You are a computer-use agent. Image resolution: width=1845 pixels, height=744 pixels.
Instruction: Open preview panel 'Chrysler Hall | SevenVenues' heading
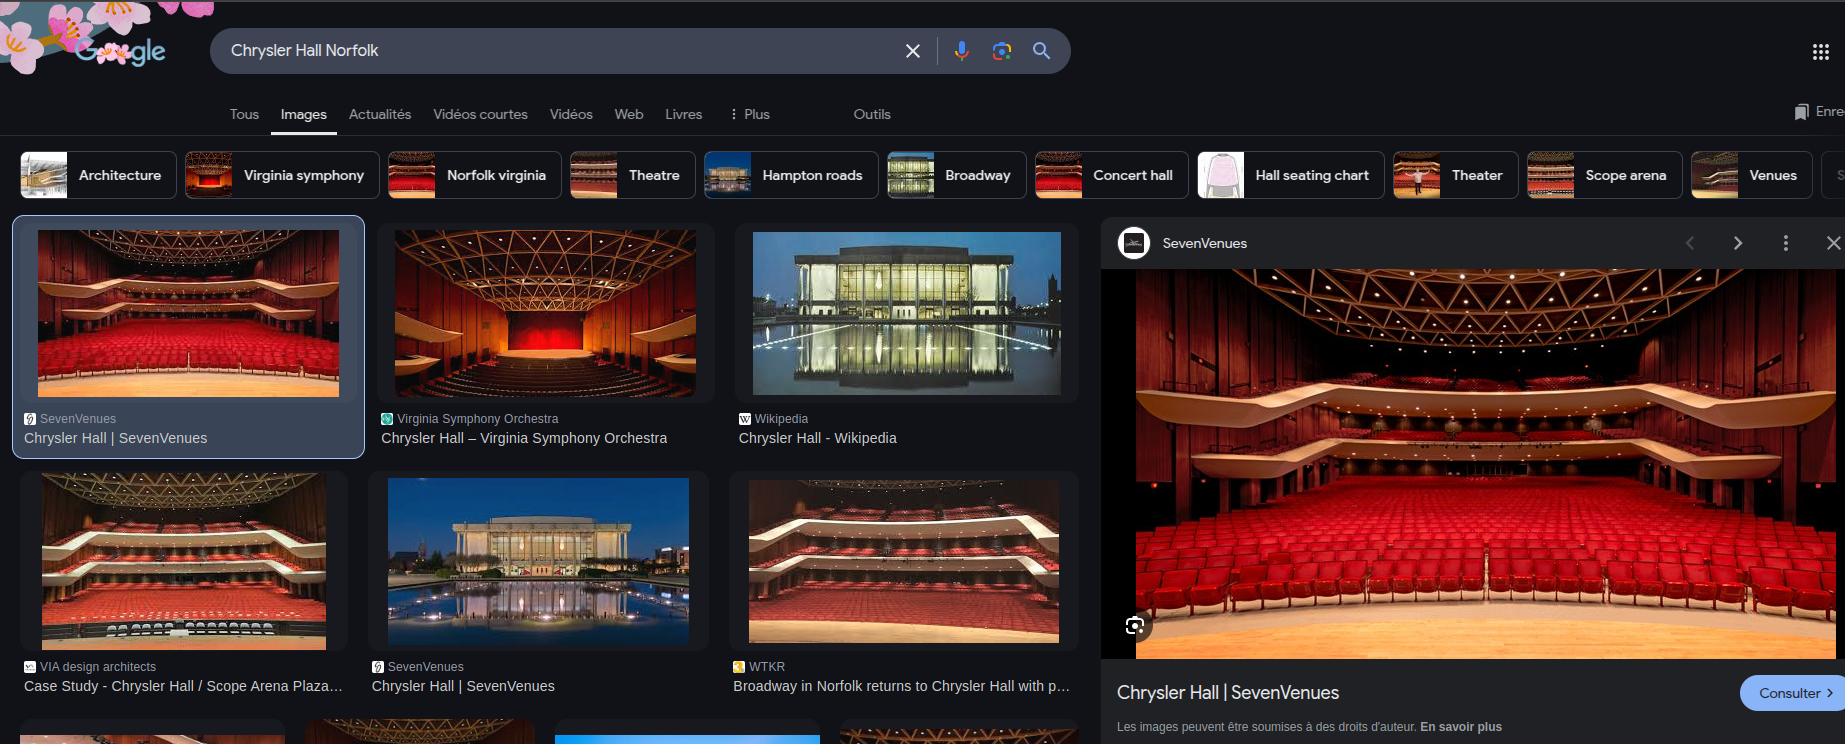1228,693
